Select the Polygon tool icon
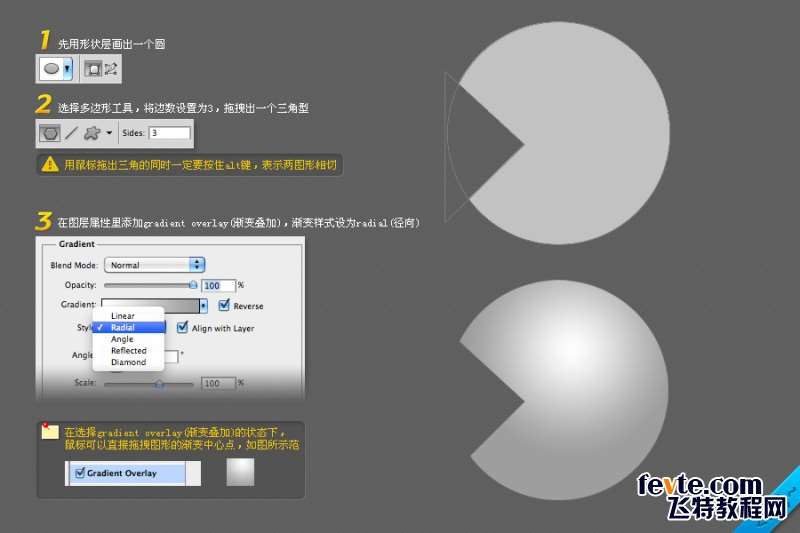The image size is (800, 533). (49, 133)
